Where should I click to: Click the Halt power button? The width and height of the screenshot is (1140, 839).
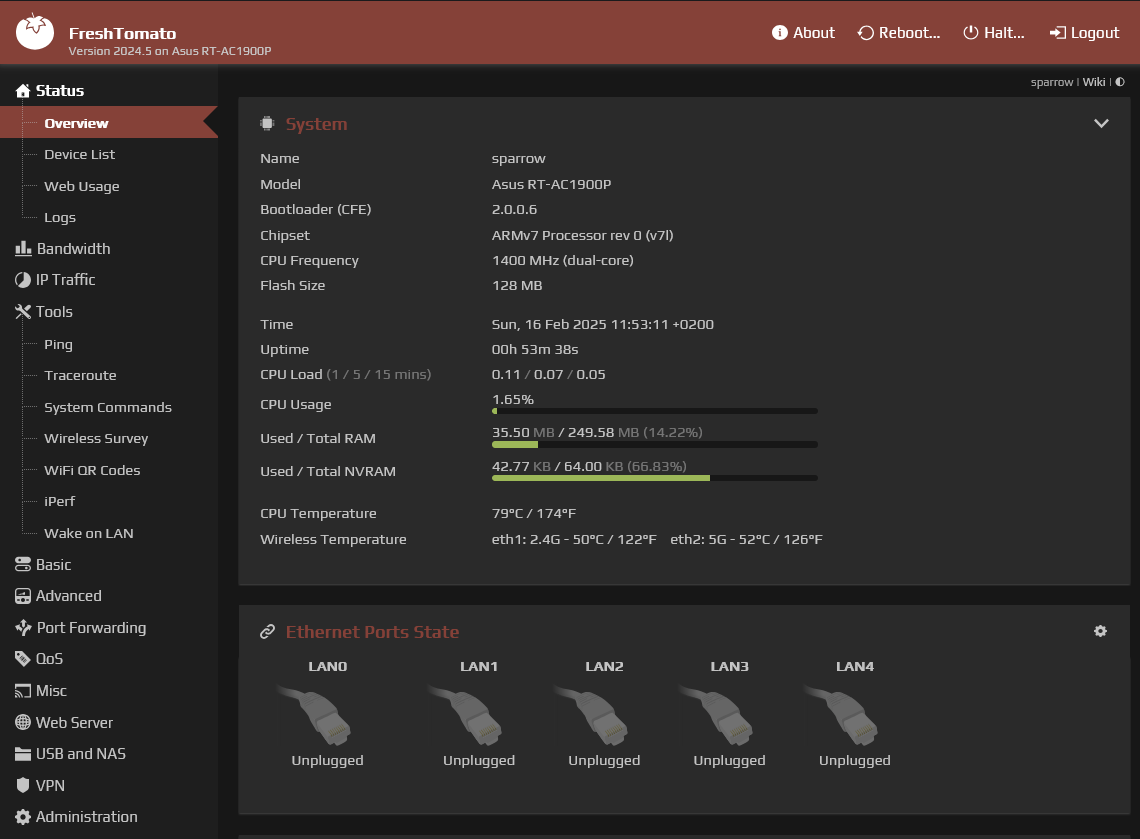[993, 33]
